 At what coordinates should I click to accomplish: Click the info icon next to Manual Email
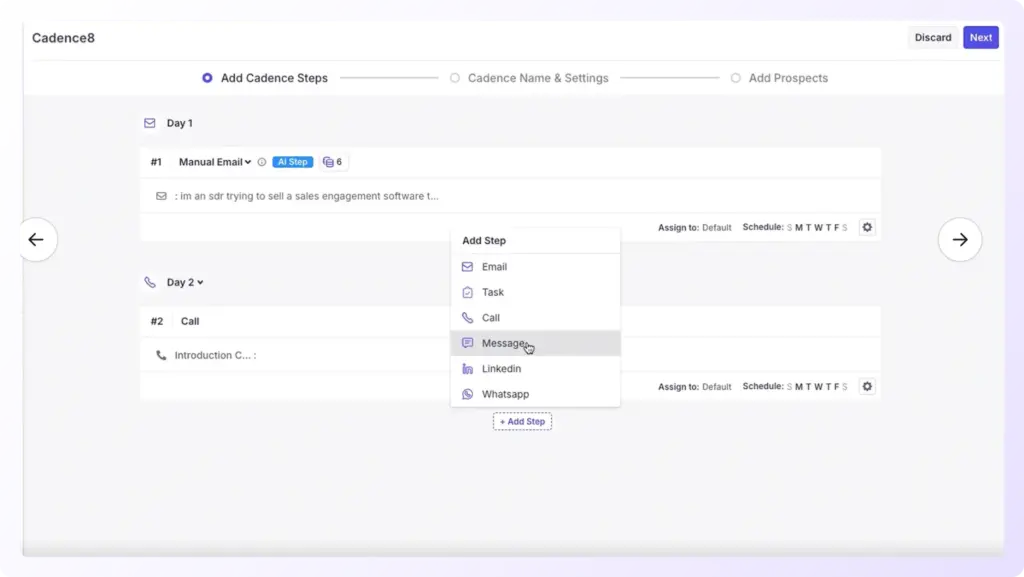tap(262, 161)
